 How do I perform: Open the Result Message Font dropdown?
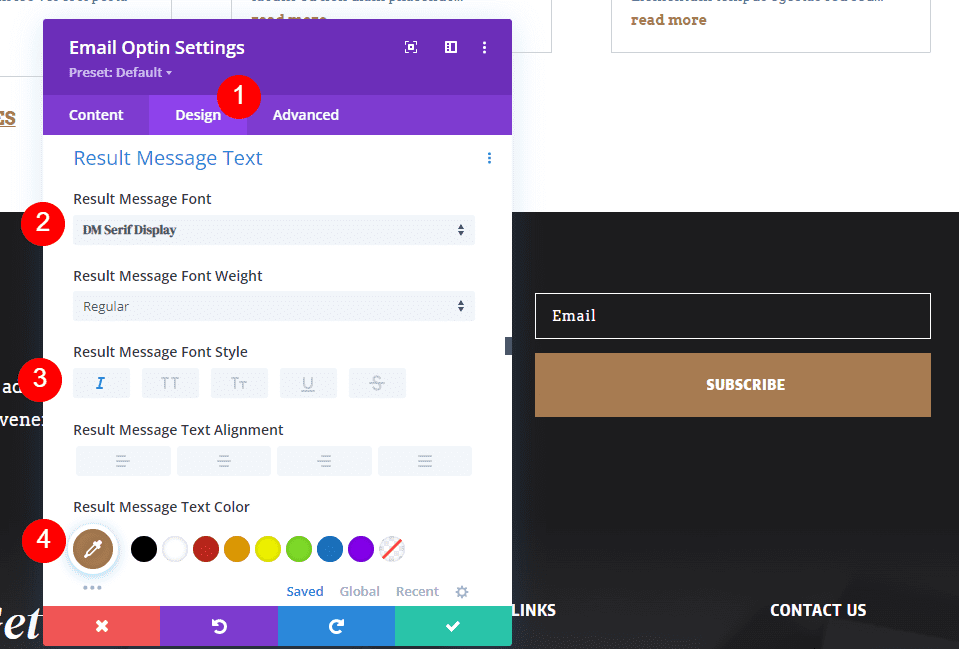(x=273, y=229)
